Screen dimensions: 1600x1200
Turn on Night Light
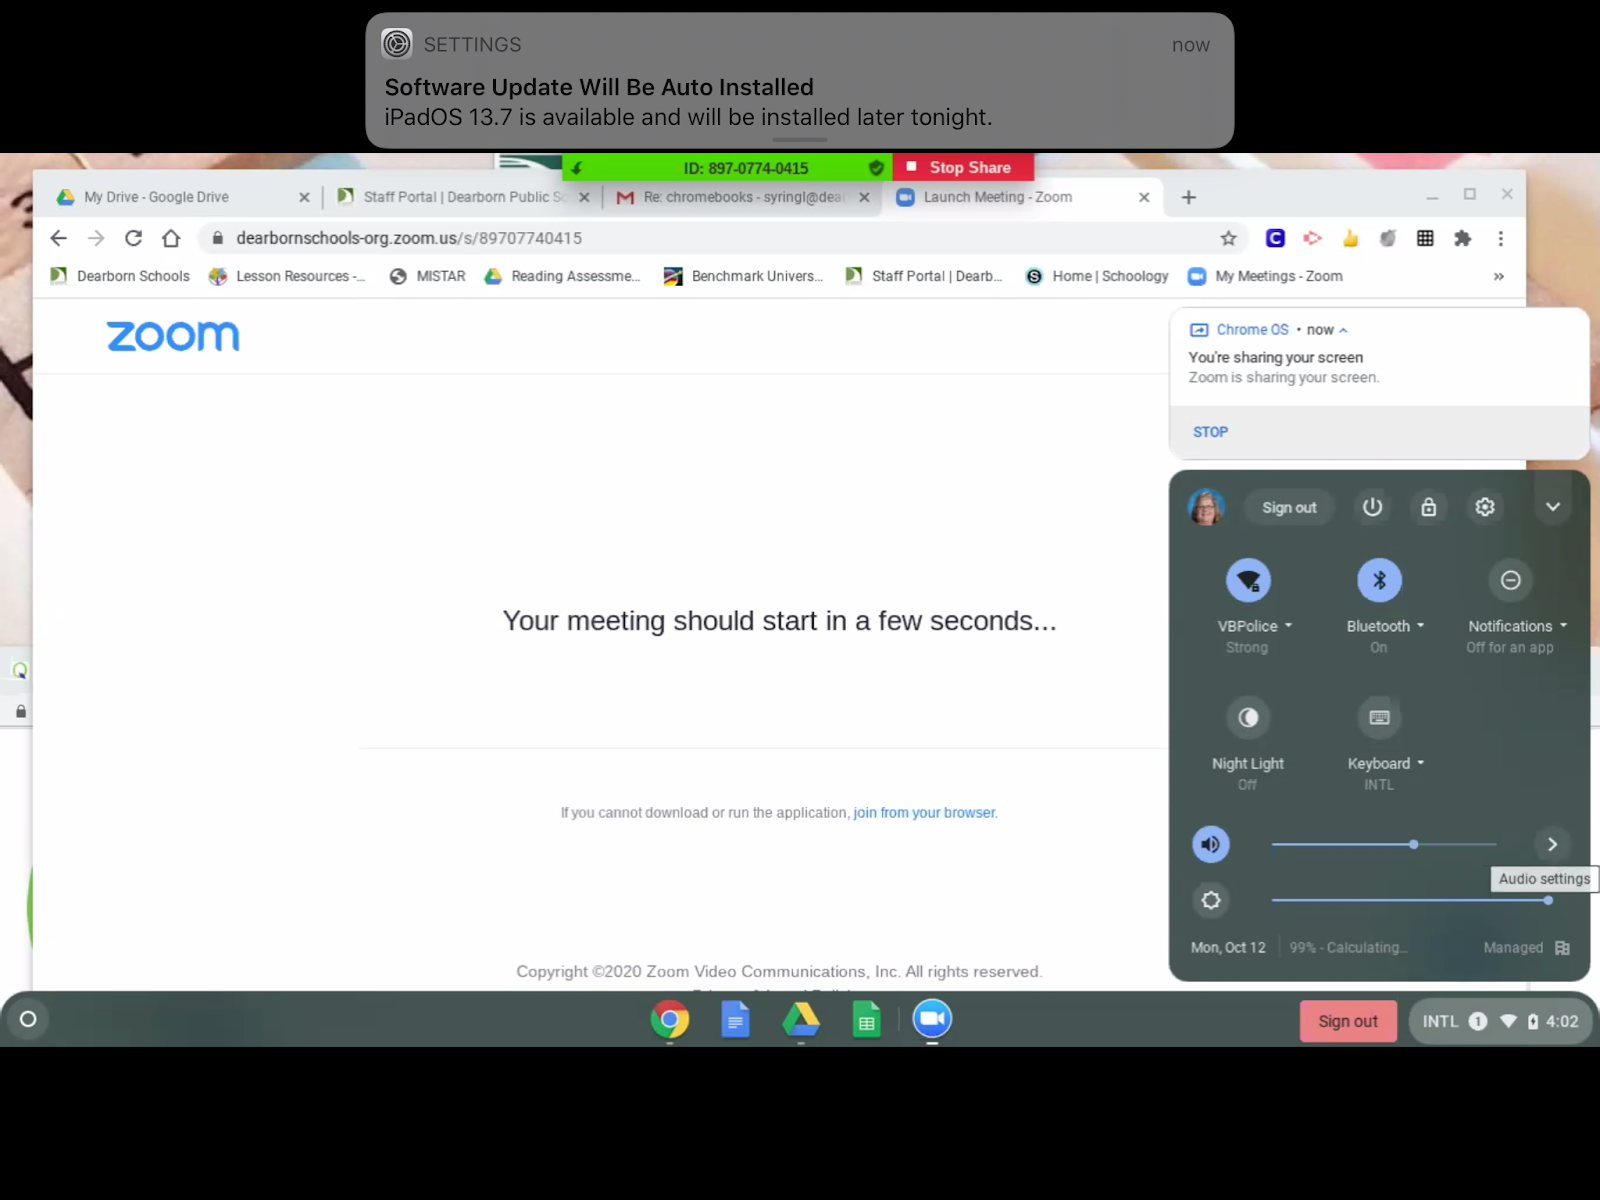[x=1248, y=717]
